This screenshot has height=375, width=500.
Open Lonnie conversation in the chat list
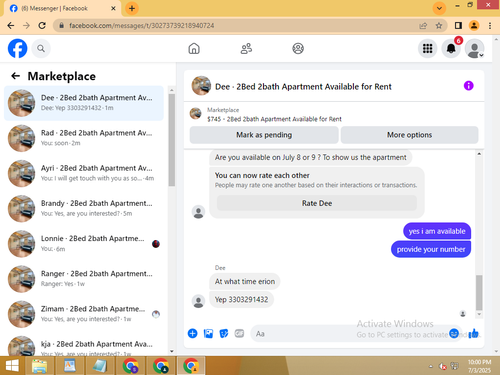(x=84, y=244)
